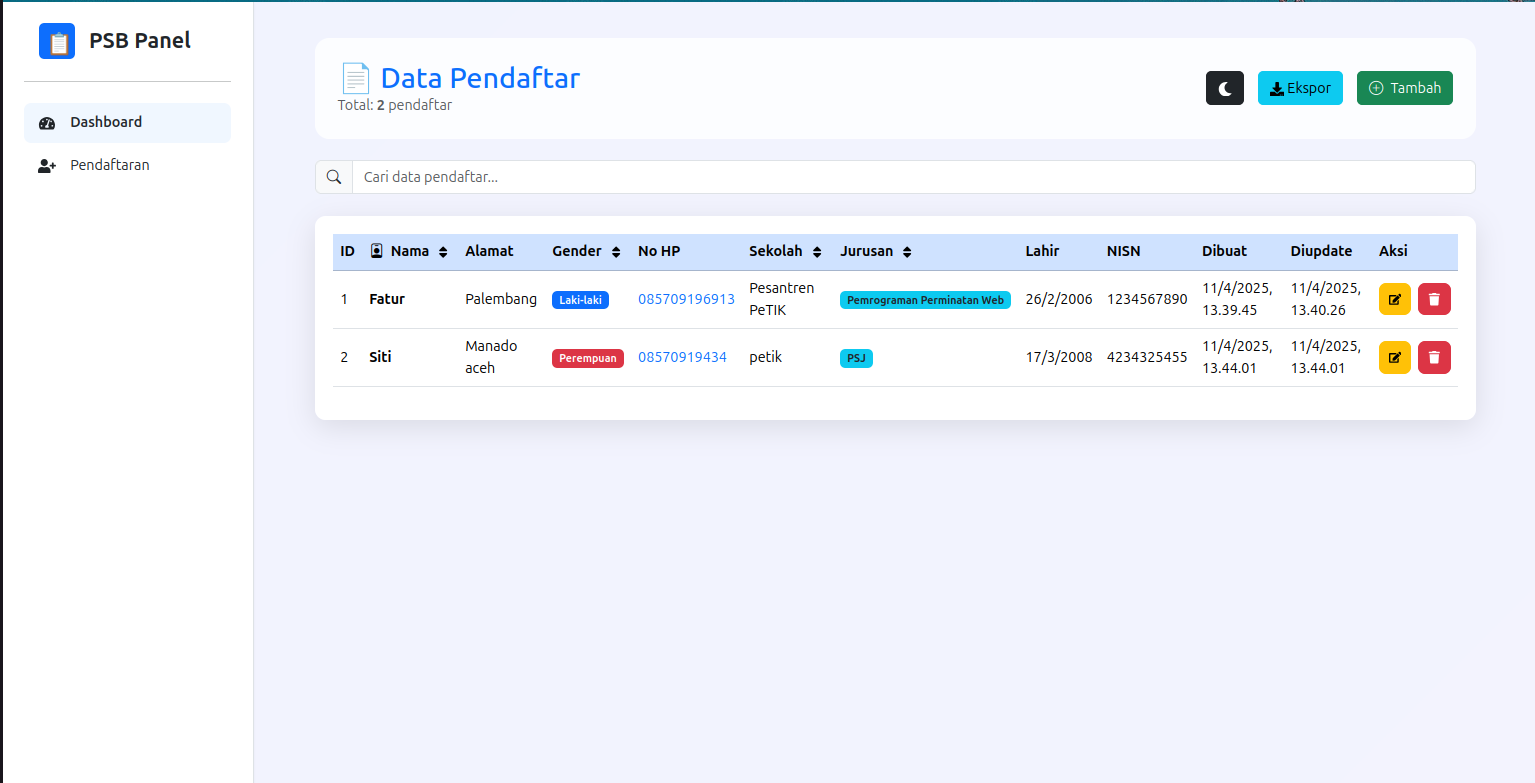Click Siti's phone number 08570919434
The image size is (1535, 783).
tap(682, 357)
